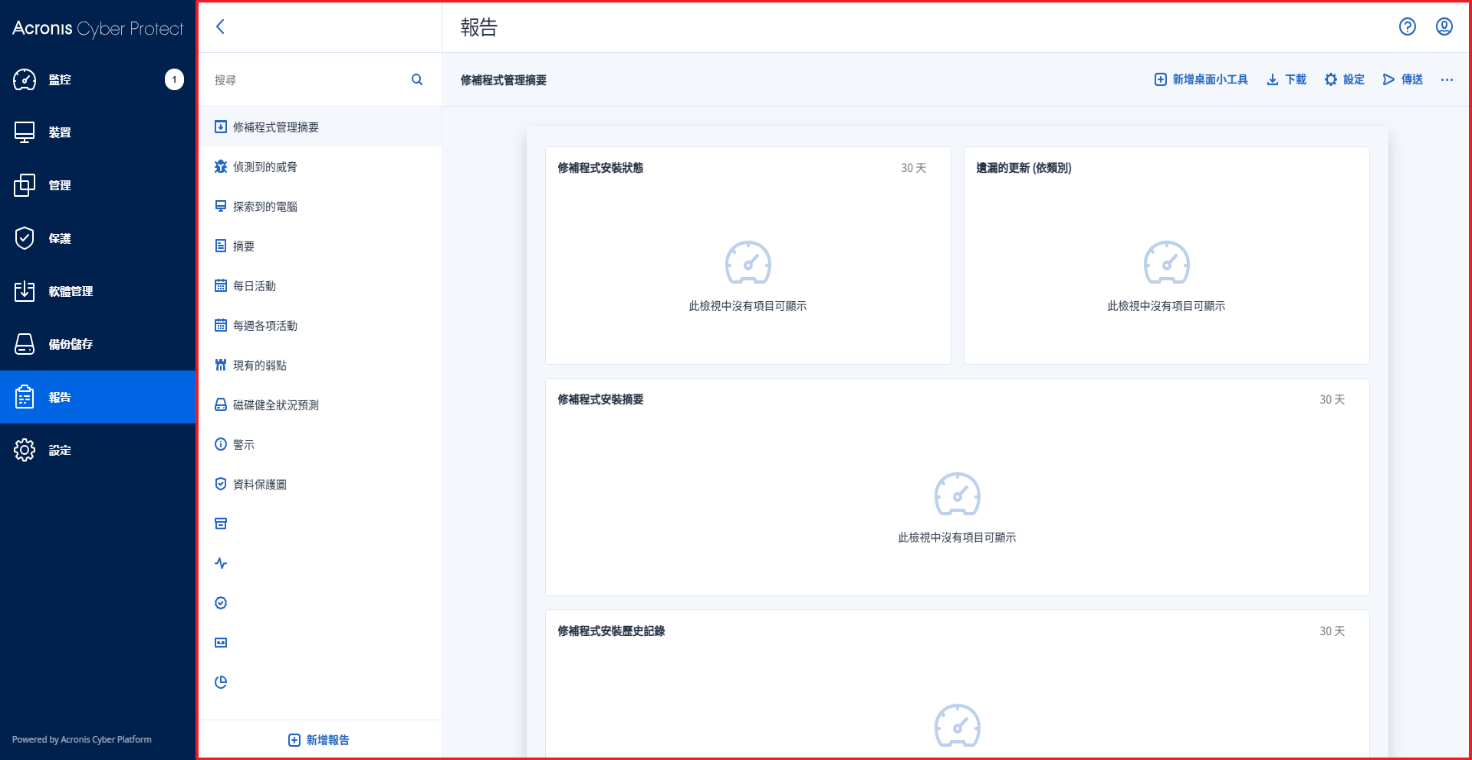The width and height of the screenshot is (1472, 760).
Task: Click 30 天 in 修補程式安裝歷史記錄 widget
Action: (x=1332, y=631)
